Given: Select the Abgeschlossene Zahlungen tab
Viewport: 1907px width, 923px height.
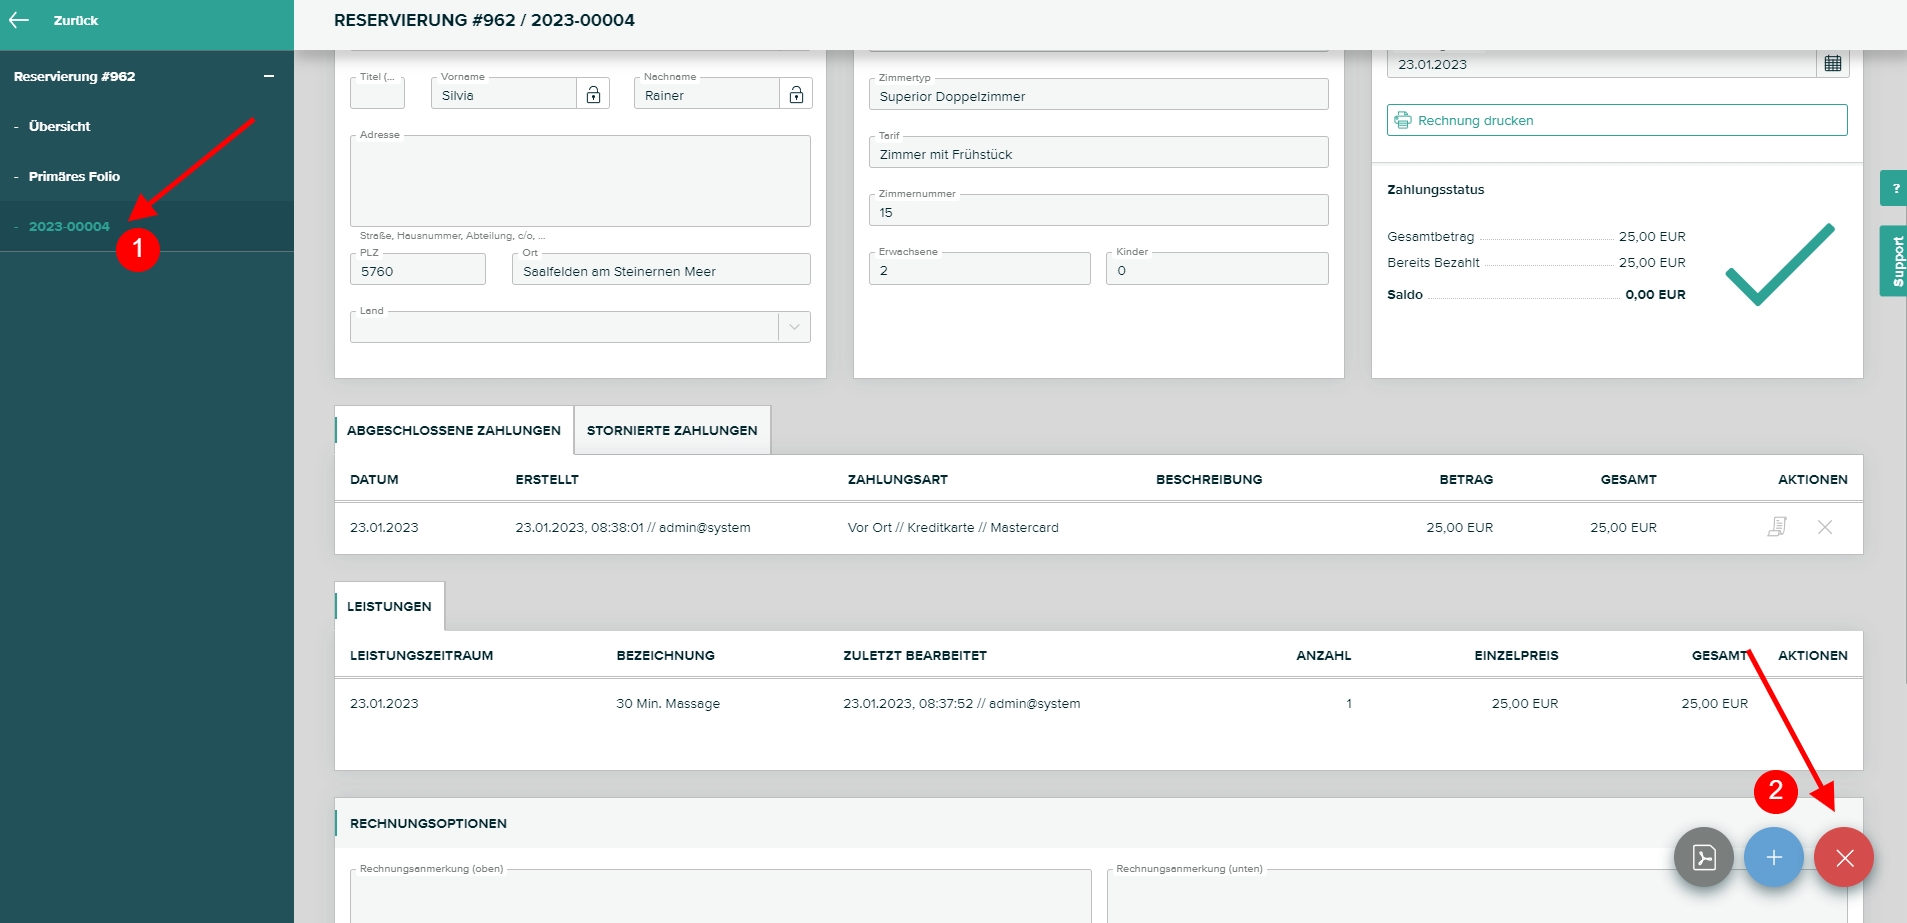Looking at the screenshot, I should 453,430.
